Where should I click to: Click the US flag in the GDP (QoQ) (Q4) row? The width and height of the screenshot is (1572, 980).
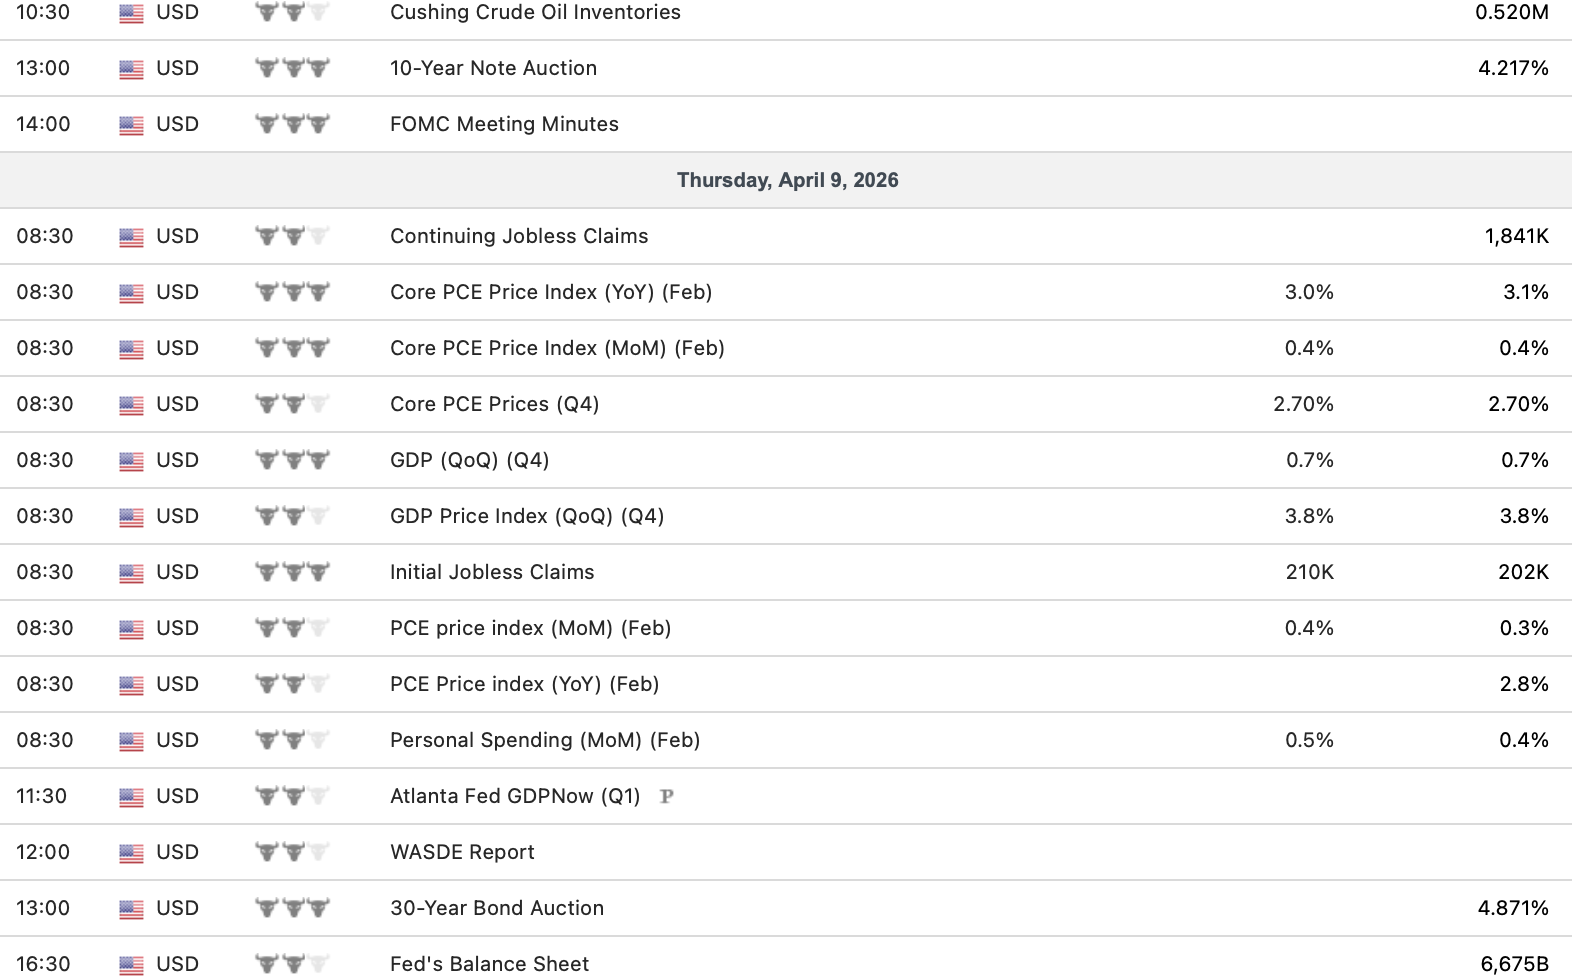point(131,461)
